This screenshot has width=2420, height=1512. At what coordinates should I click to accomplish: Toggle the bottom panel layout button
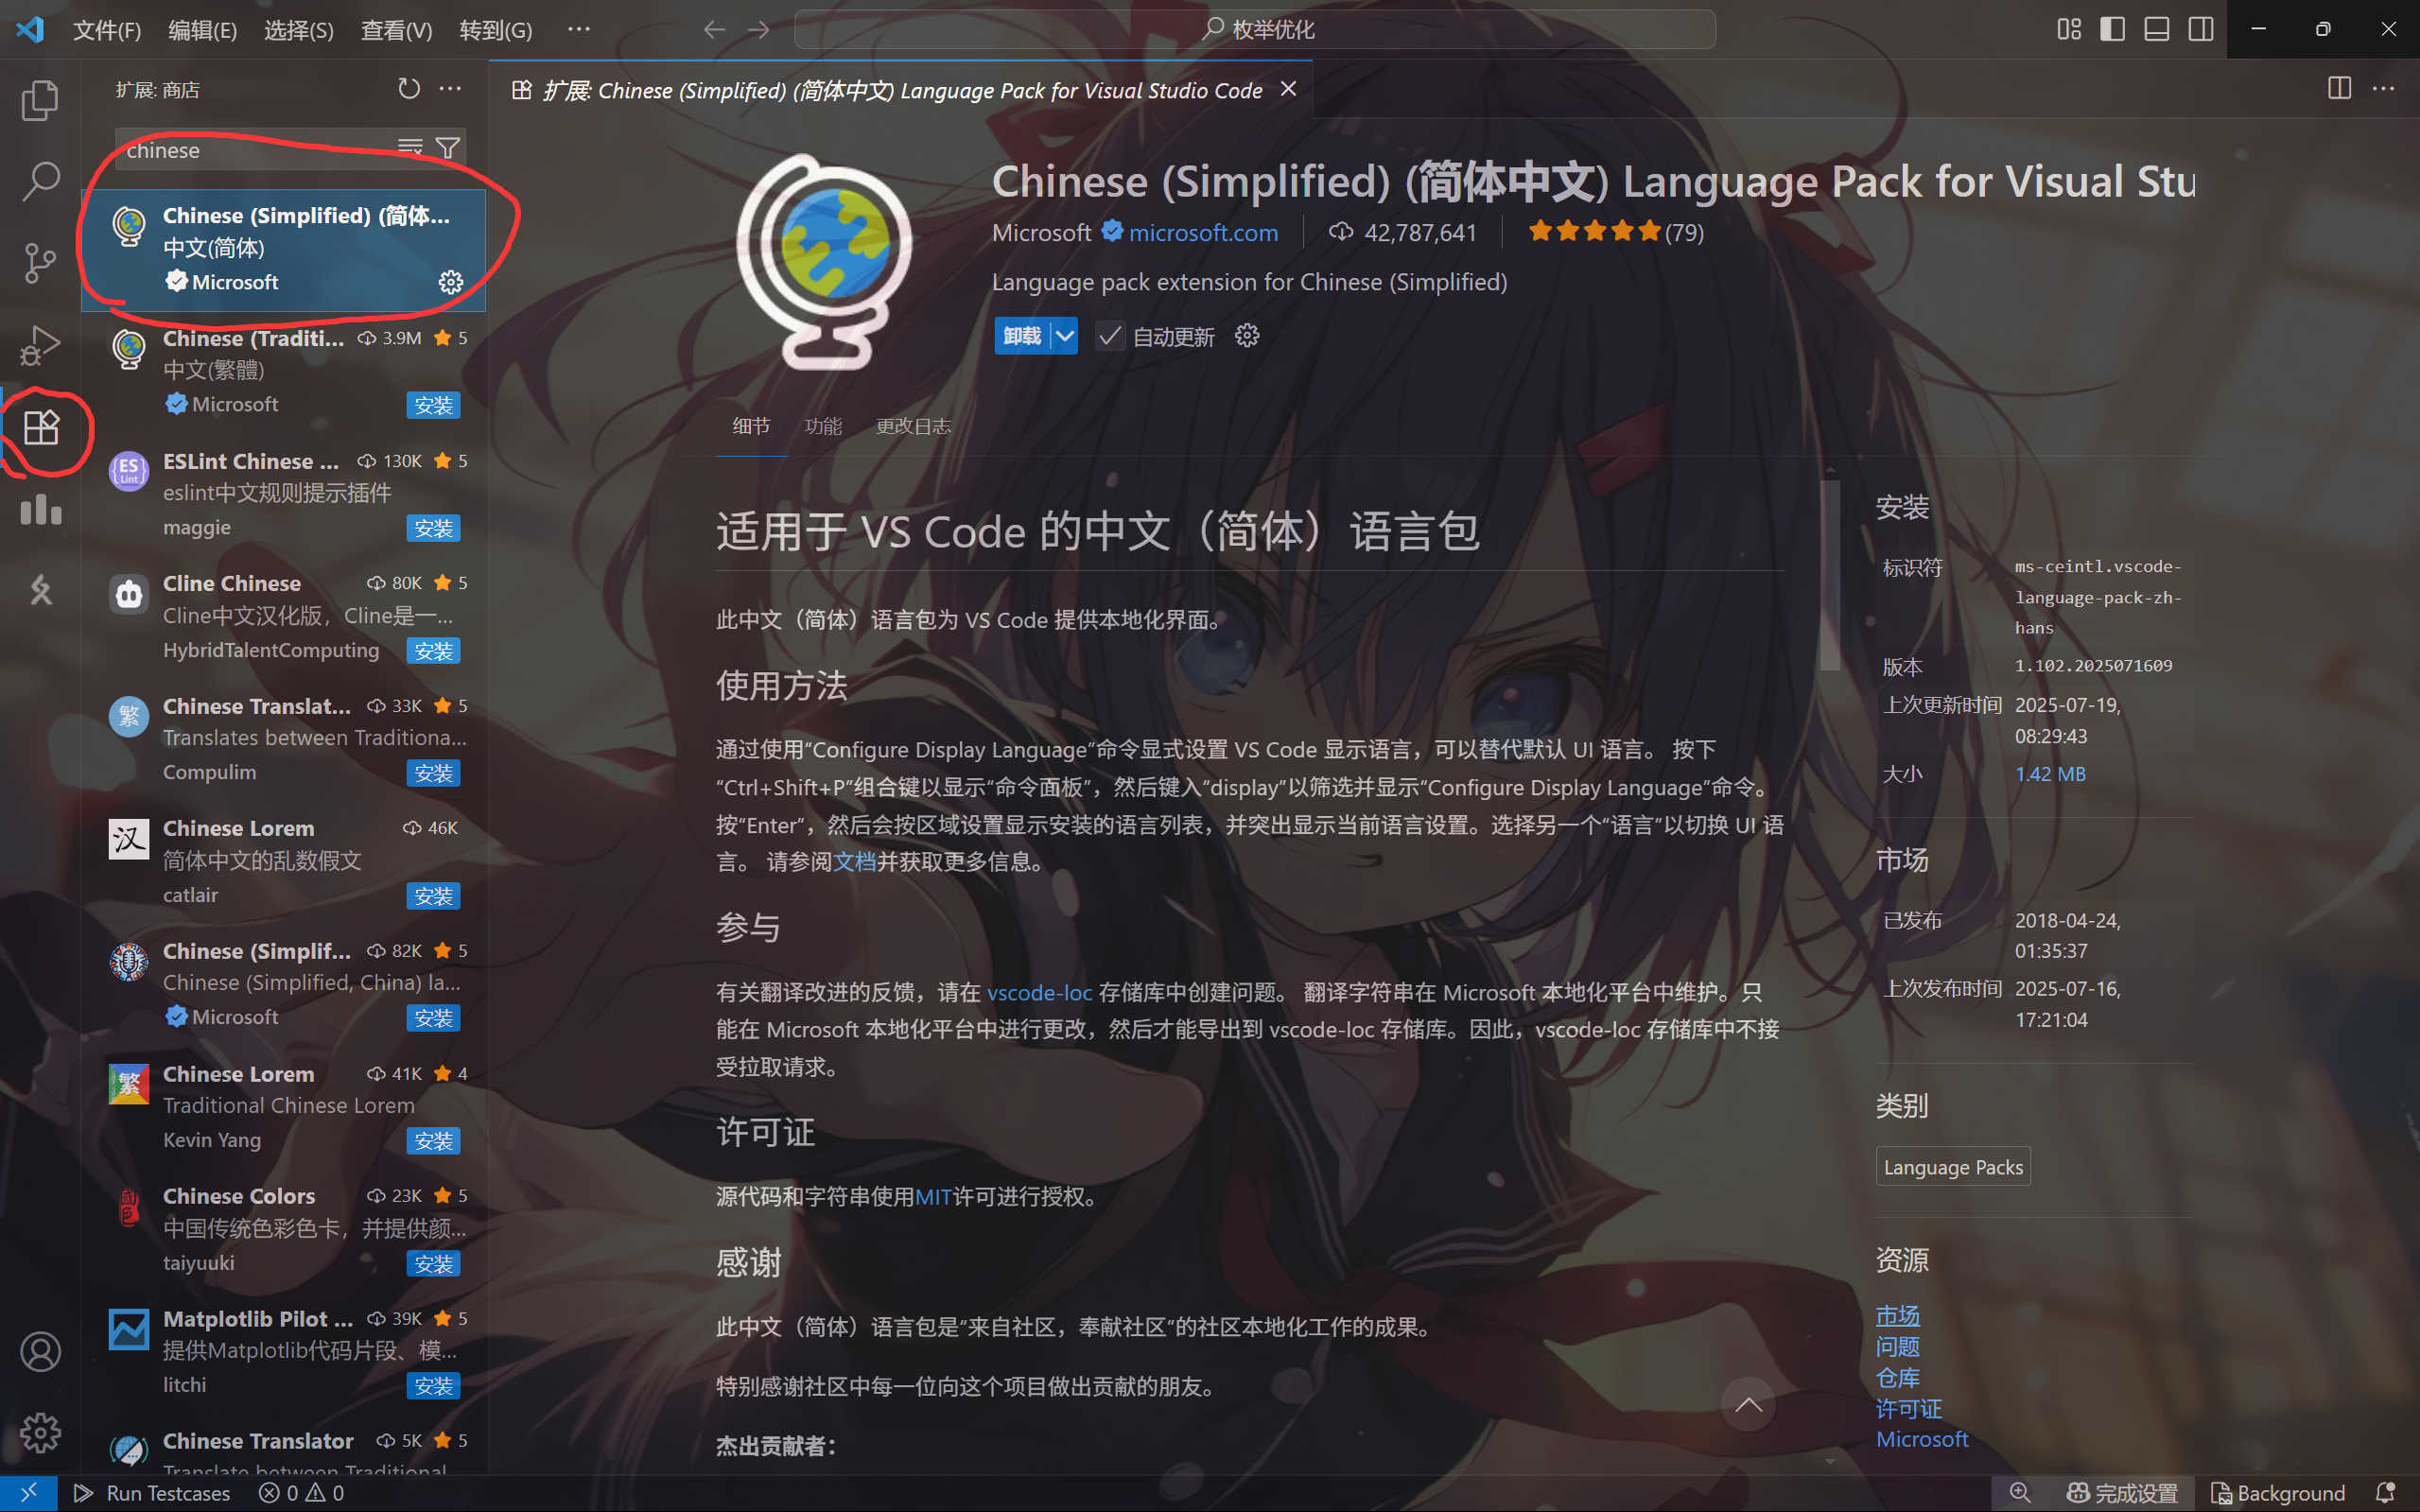point(2156,29)
